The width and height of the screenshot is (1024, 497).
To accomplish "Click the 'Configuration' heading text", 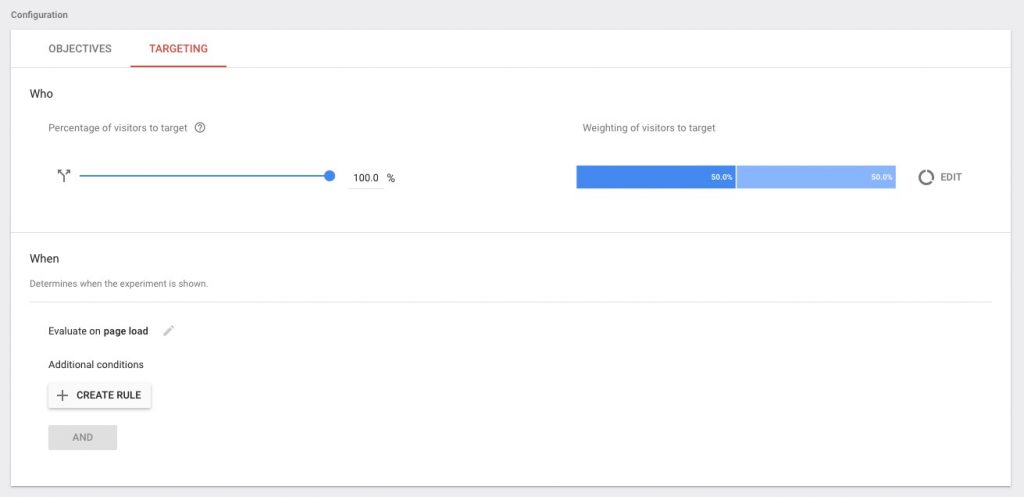I will point(39,14).
